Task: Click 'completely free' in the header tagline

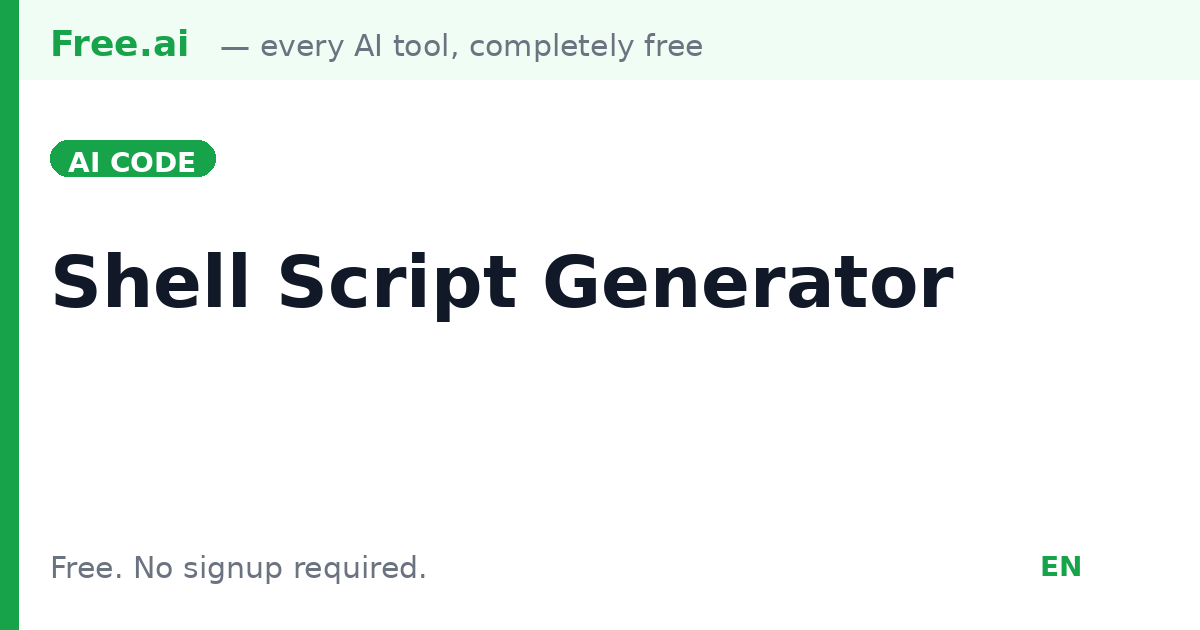Action: pyautogui.click(x=585, y=47)
